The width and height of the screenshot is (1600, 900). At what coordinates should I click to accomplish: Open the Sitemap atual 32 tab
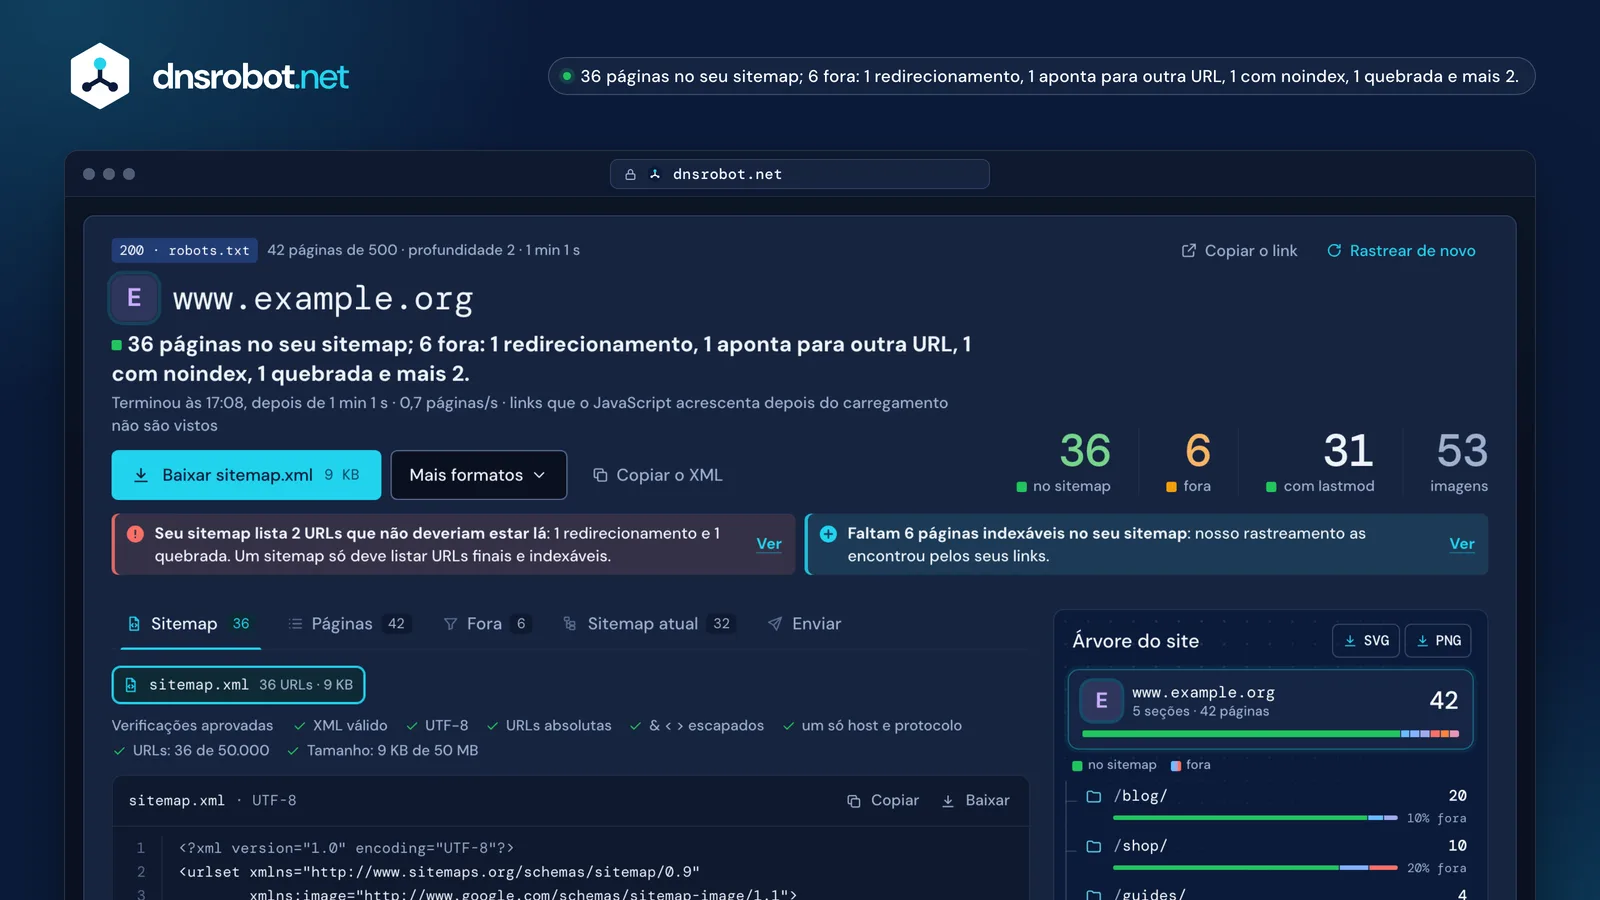pos(648,624)
